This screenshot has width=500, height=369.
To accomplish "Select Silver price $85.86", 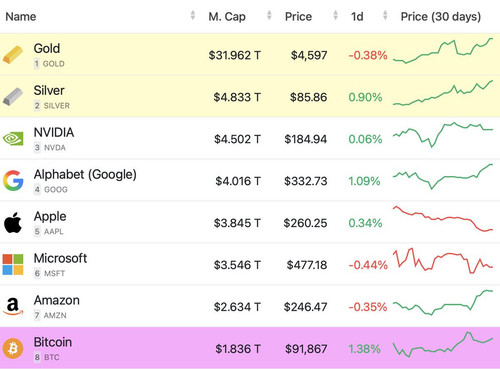I will (308, 97).
